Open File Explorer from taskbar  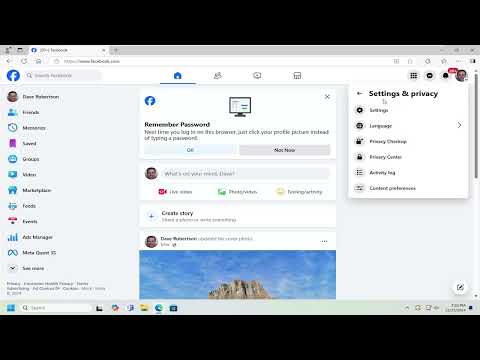point(144,308)
